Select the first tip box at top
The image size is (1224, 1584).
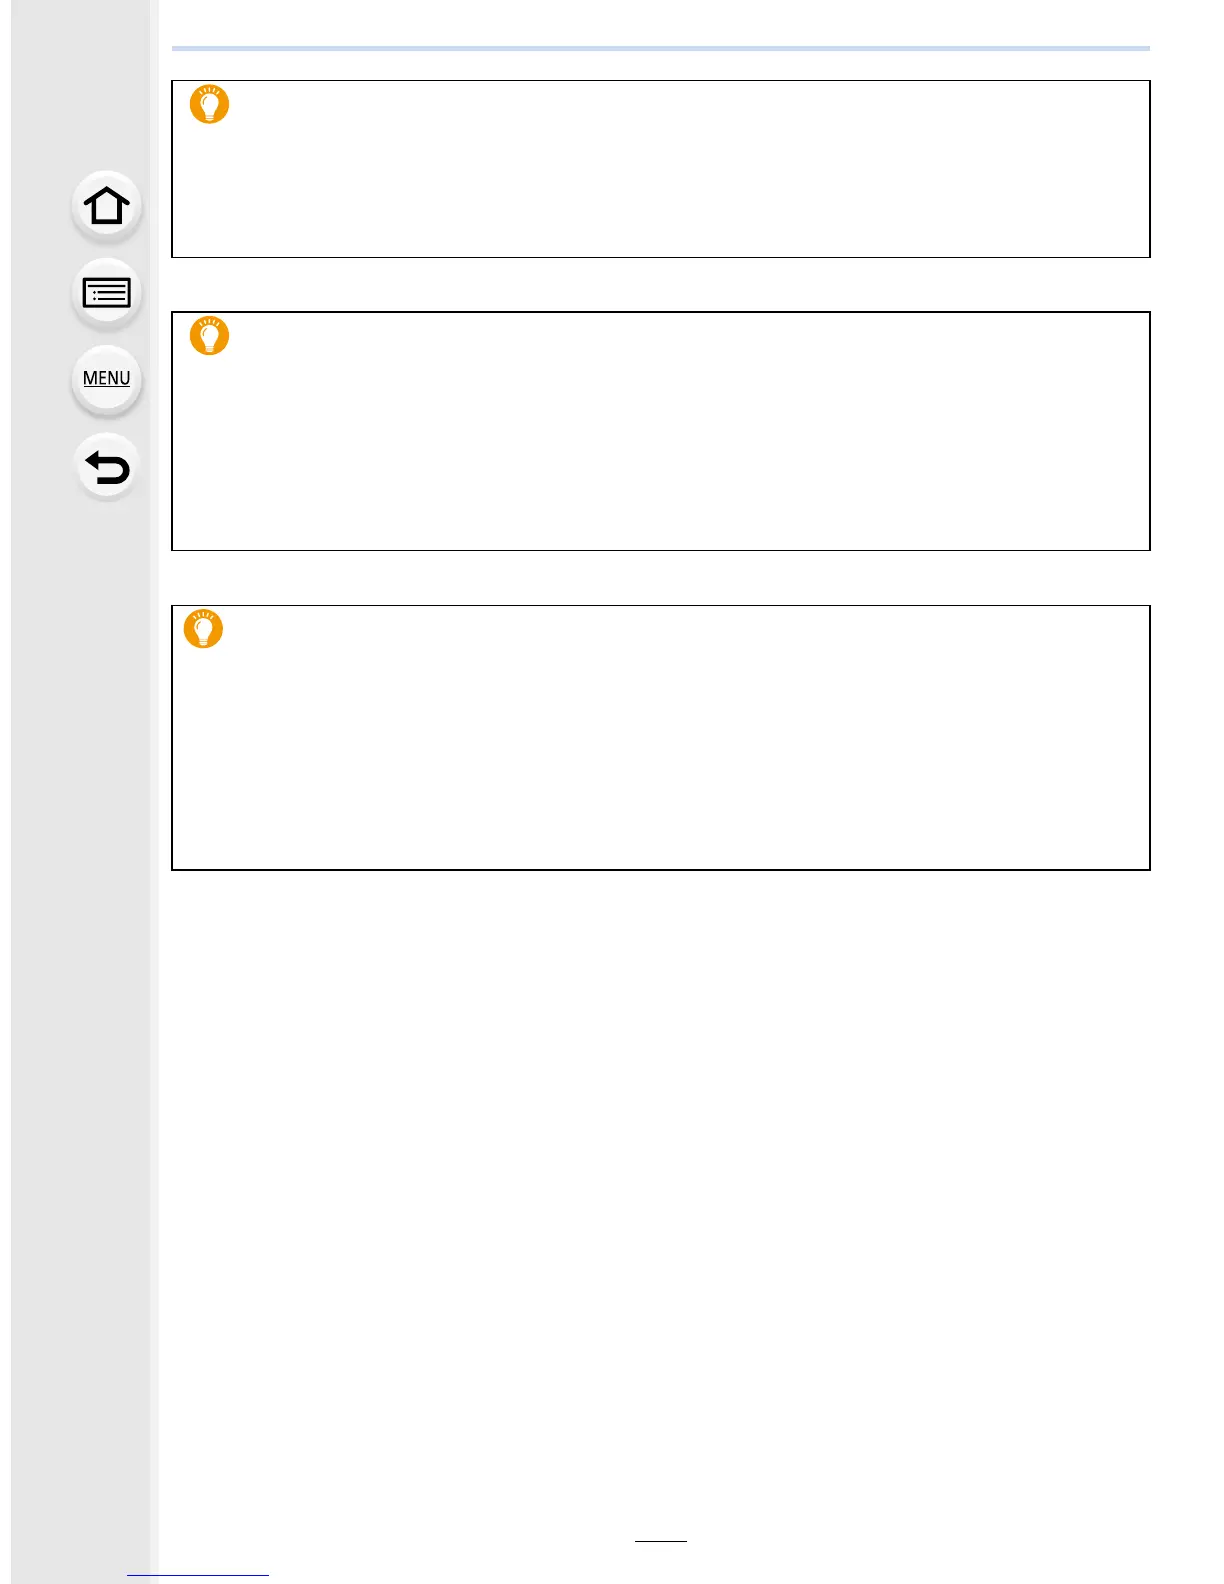661,169
